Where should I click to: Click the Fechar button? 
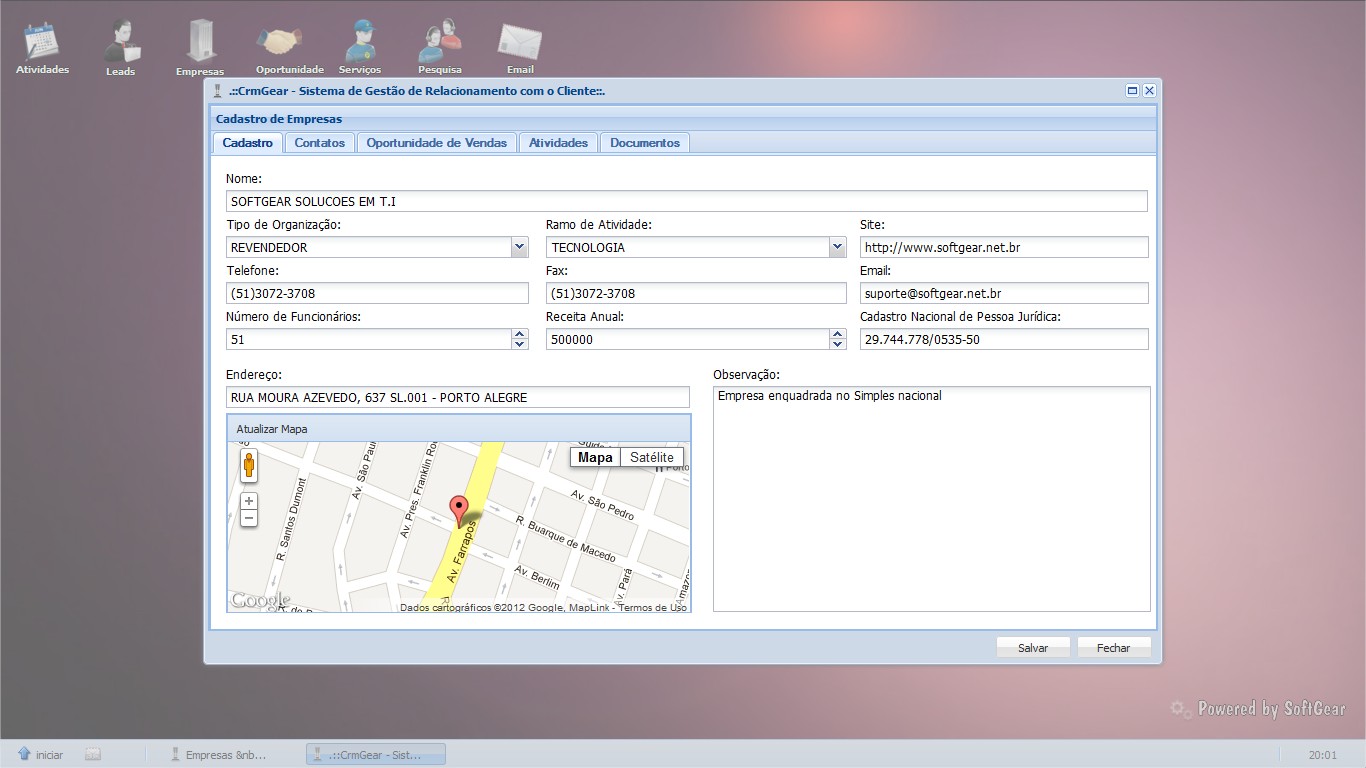click(1113, 648)
